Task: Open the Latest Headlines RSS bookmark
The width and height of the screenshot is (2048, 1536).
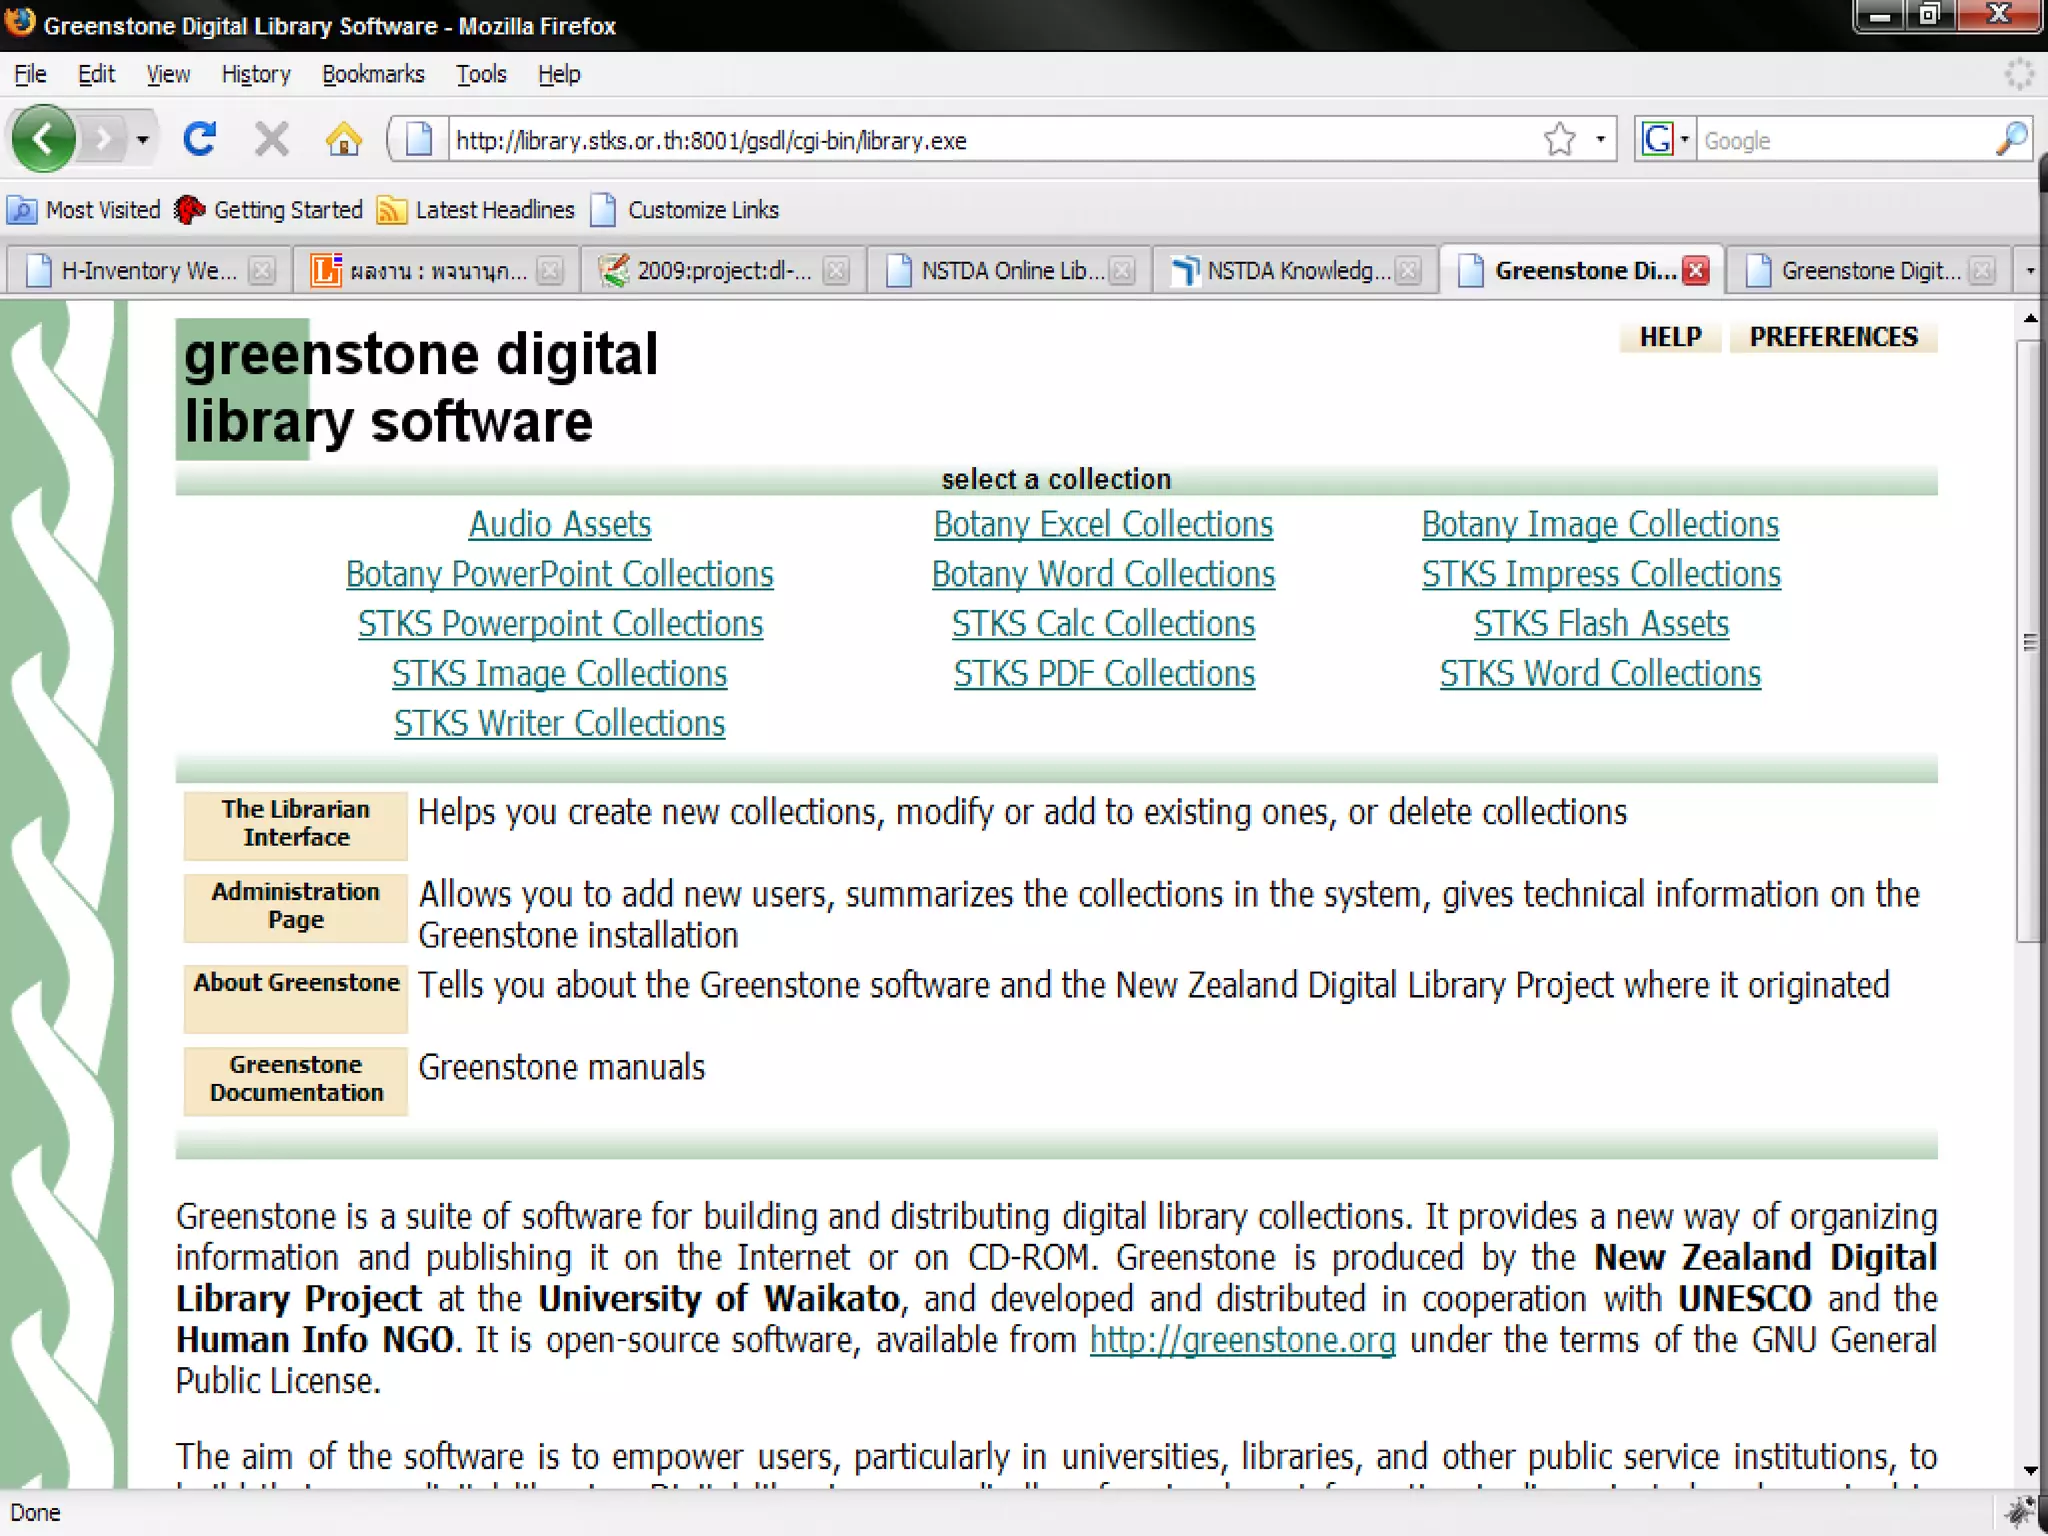Action: [476, 210]
